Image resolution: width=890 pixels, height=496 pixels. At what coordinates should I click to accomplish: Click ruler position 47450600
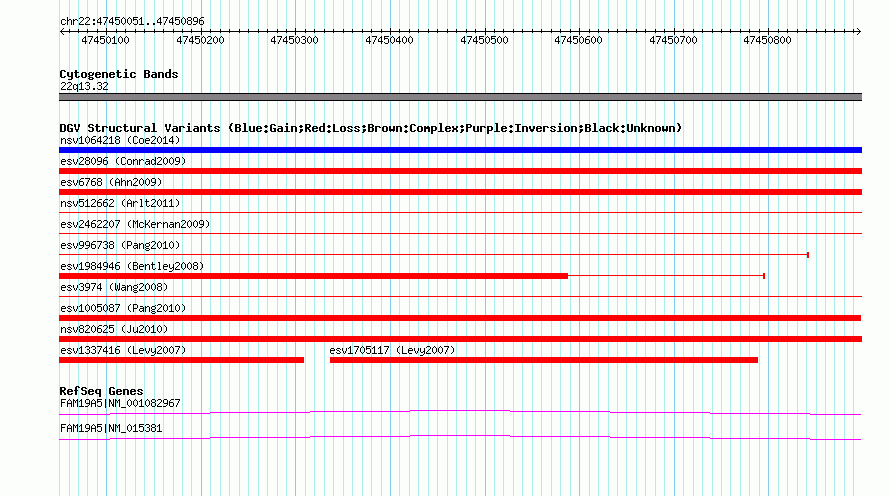578,40
